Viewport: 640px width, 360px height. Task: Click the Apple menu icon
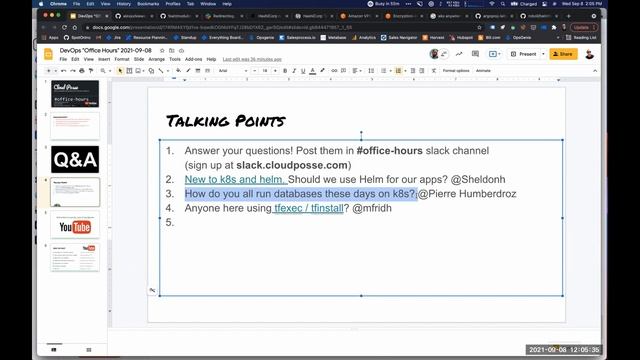[x=41, y=4]
